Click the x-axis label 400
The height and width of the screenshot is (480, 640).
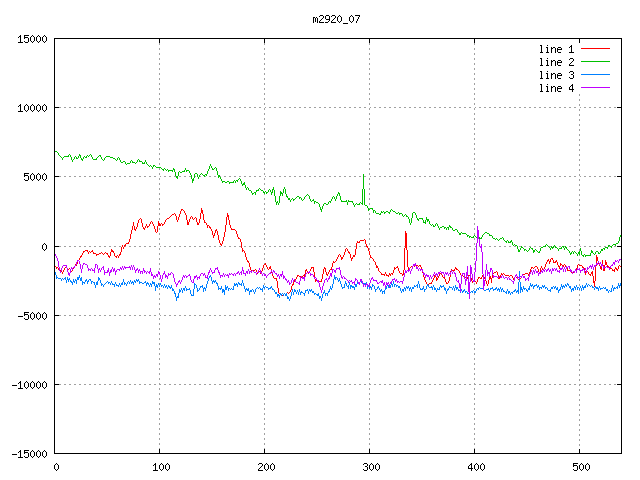[x=476, y=467]
